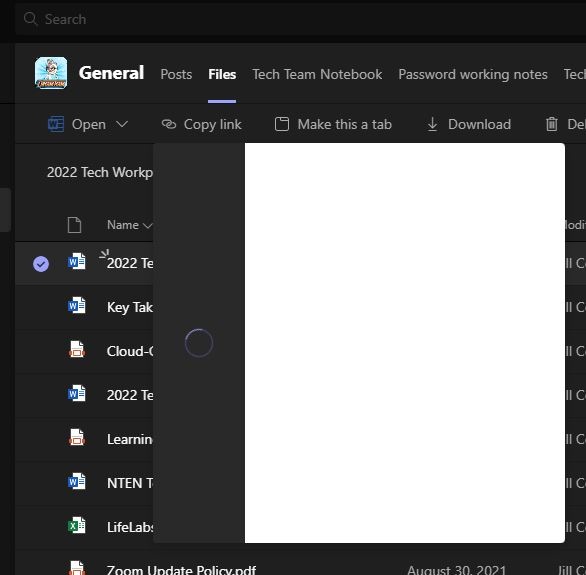This screenshot has height=575, width=586.
Task: Click the Download arrow icon
Action: click(432, 124)
